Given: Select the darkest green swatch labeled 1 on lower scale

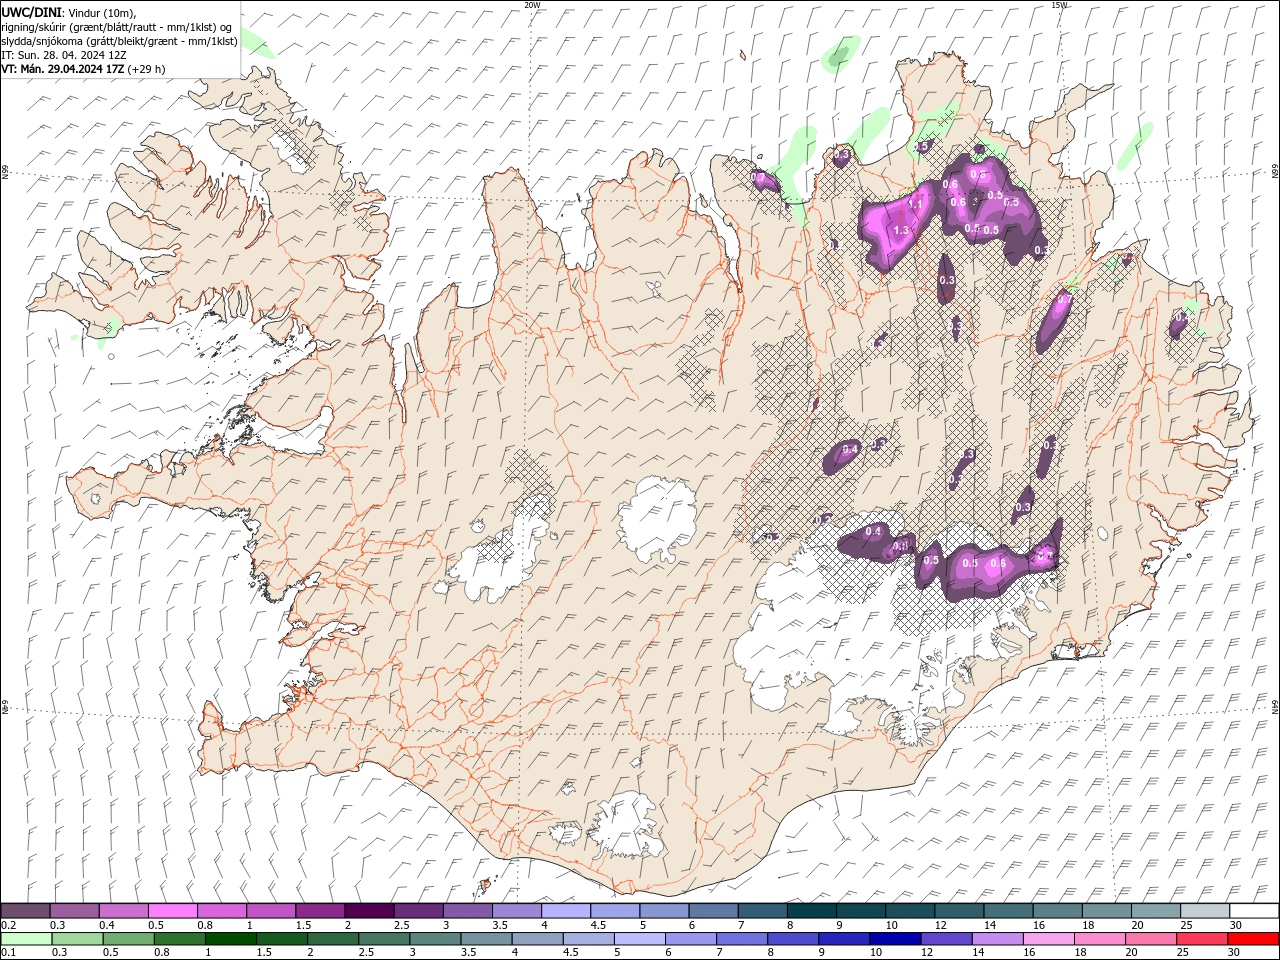Looking at the screenshot, I should [230, 939].
